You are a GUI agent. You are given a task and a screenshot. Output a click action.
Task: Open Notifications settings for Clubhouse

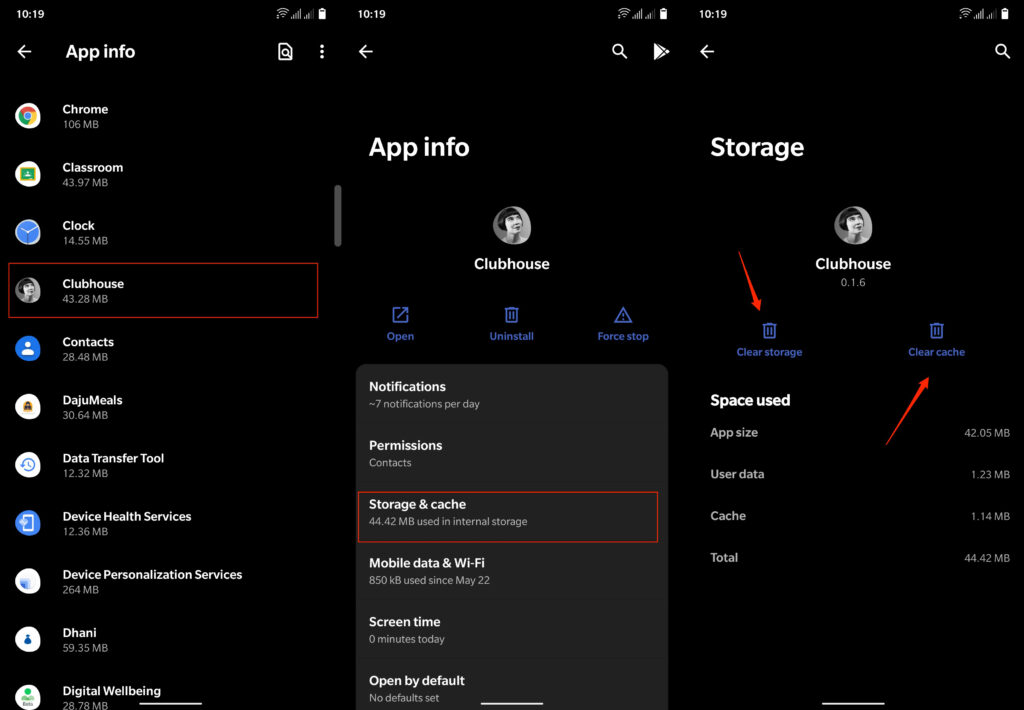pyautogui.click(x=512, y=395)
